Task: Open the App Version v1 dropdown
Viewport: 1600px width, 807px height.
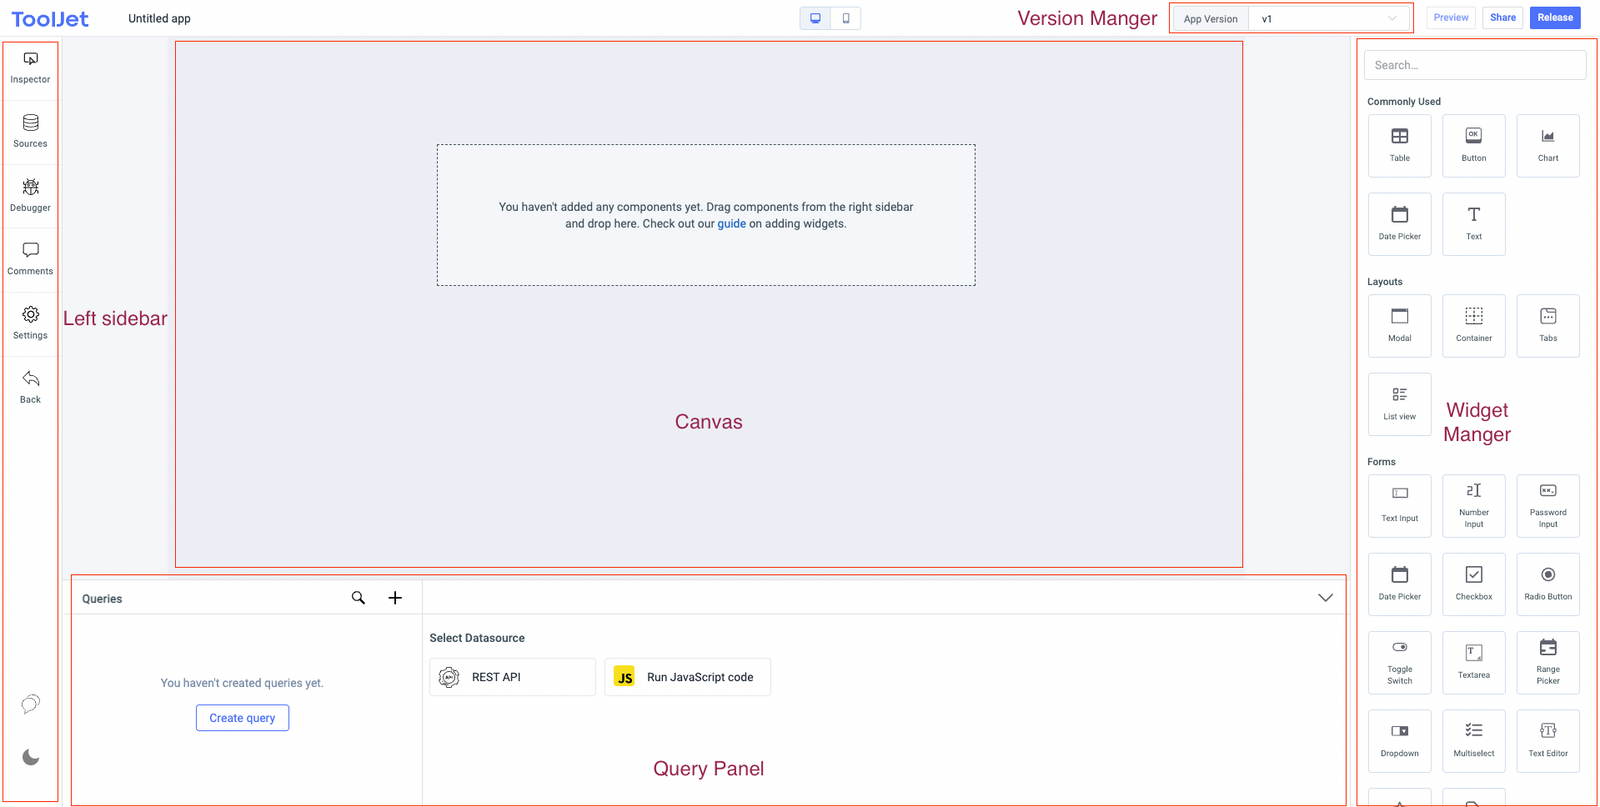Action: pyautogui.click(x=1329, y=18)
